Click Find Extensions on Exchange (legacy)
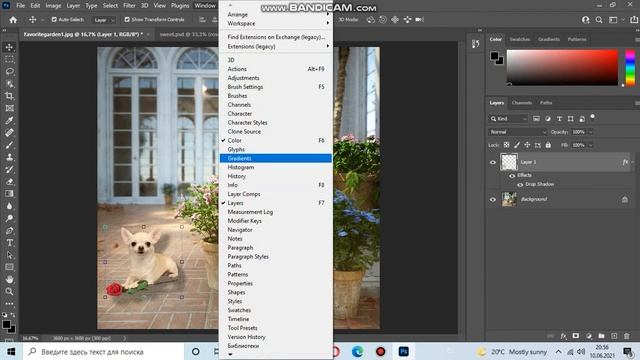 tap(276, 37)
